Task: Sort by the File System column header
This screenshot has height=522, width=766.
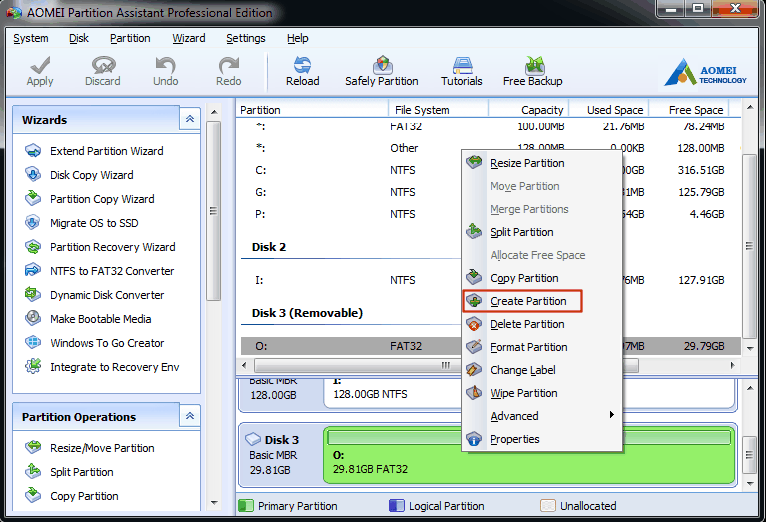Action: point(439,110)
